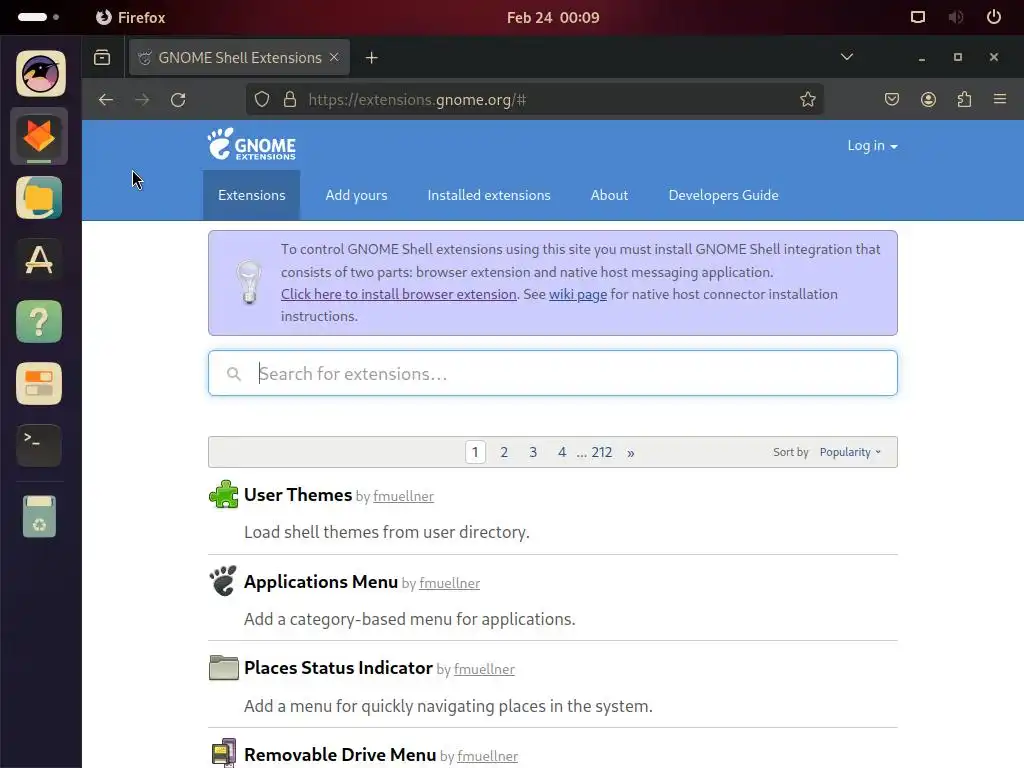This screenshot has height=768, width=1024.
Task: Bookmark this page with the star icon
Action: coord(808,99)
